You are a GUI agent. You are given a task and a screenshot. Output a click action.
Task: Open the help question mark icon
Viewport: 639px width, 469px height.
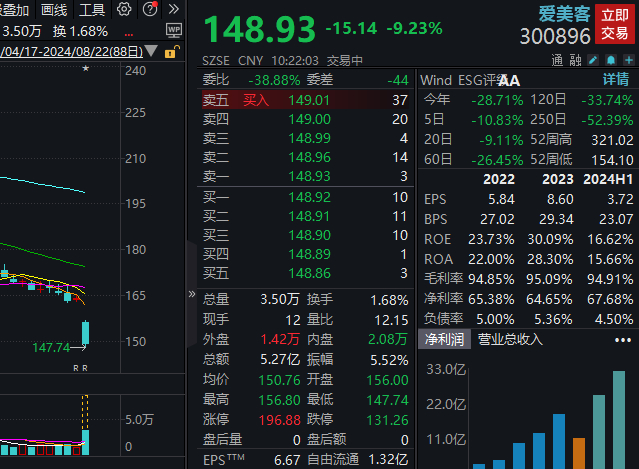(x=150, y=9)
